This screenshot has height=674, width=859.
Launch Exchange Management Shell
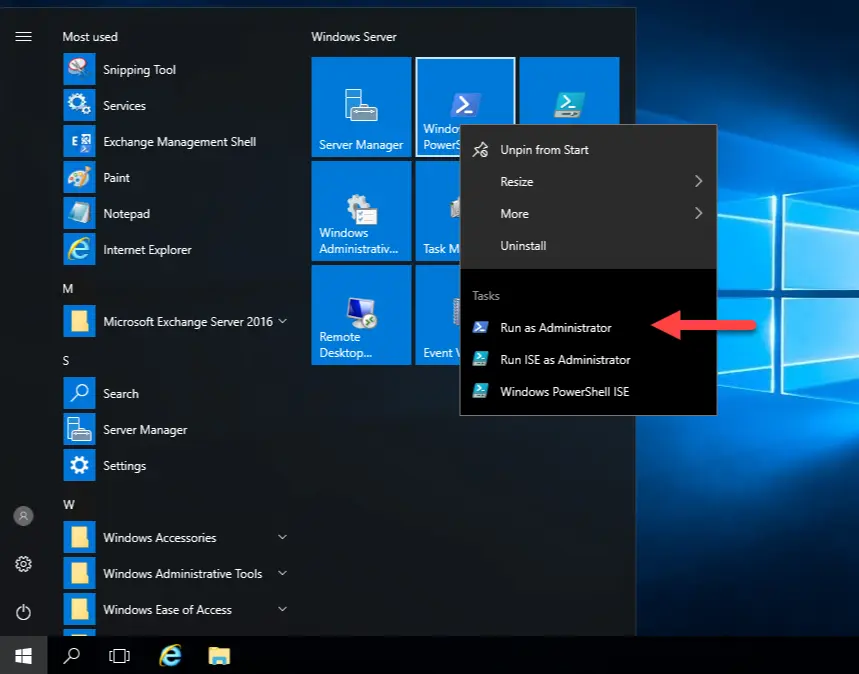[x=179, y=142]
